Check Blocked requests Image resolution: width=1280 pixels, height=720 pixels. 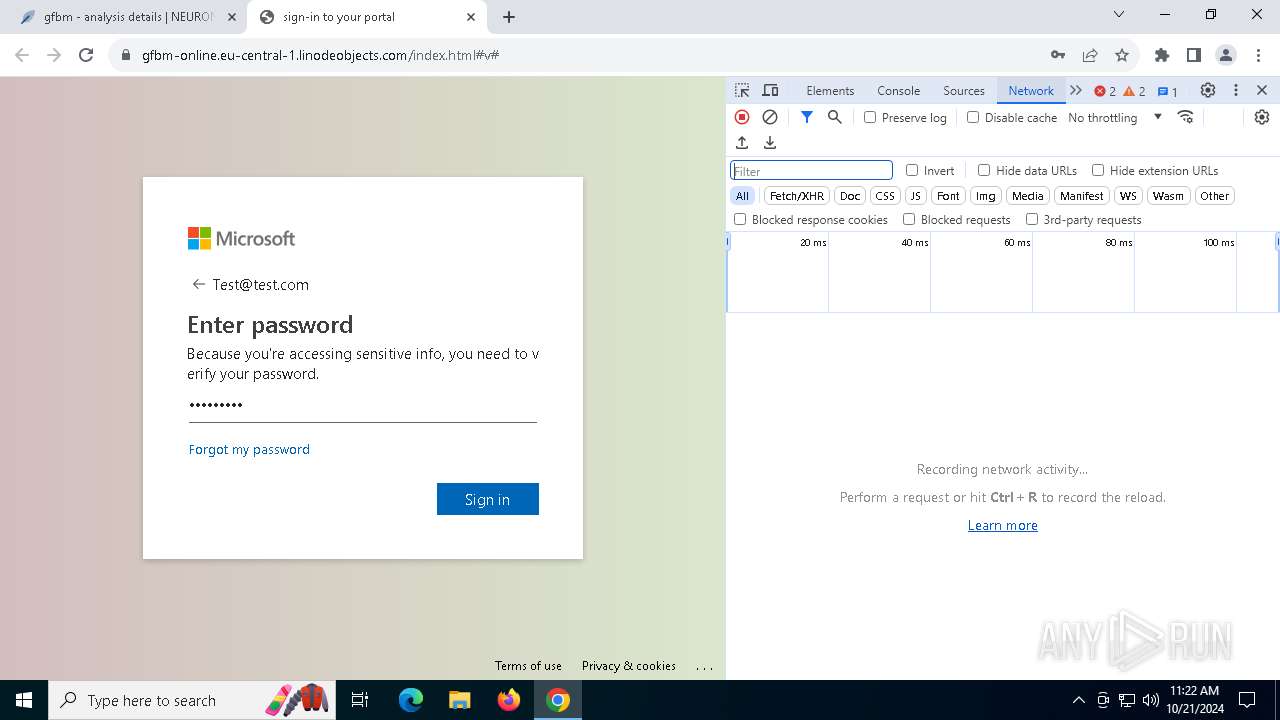[x=909, y=219]
